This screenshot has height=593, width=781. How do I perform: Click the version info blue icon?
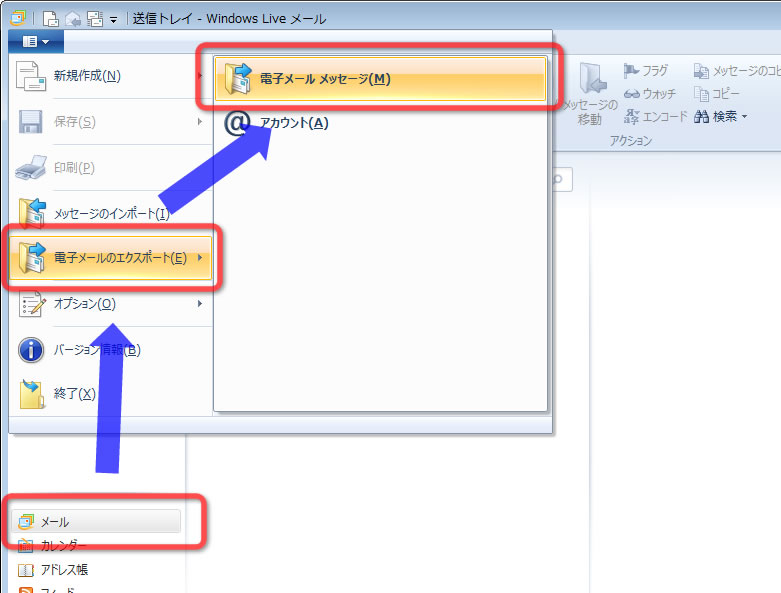click(31, 350)
